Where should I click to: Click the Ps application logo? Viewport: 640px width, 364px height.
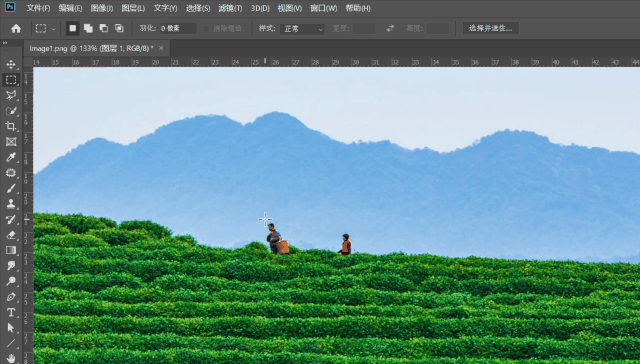pyautogui.click(x=10, y=7)
